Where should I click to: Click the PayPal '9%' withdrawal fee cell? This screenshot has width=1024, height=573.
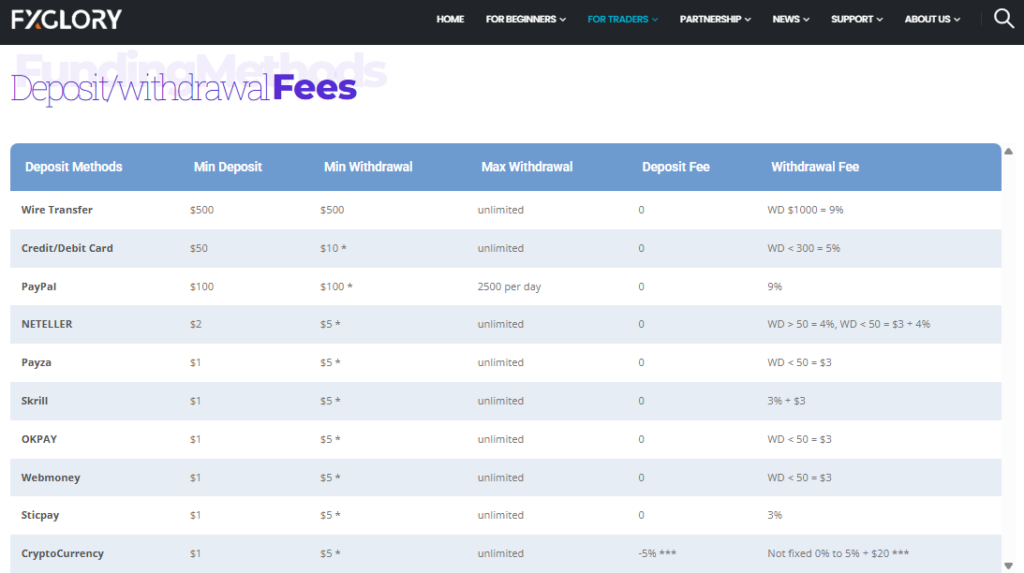(x=775, y=286)
